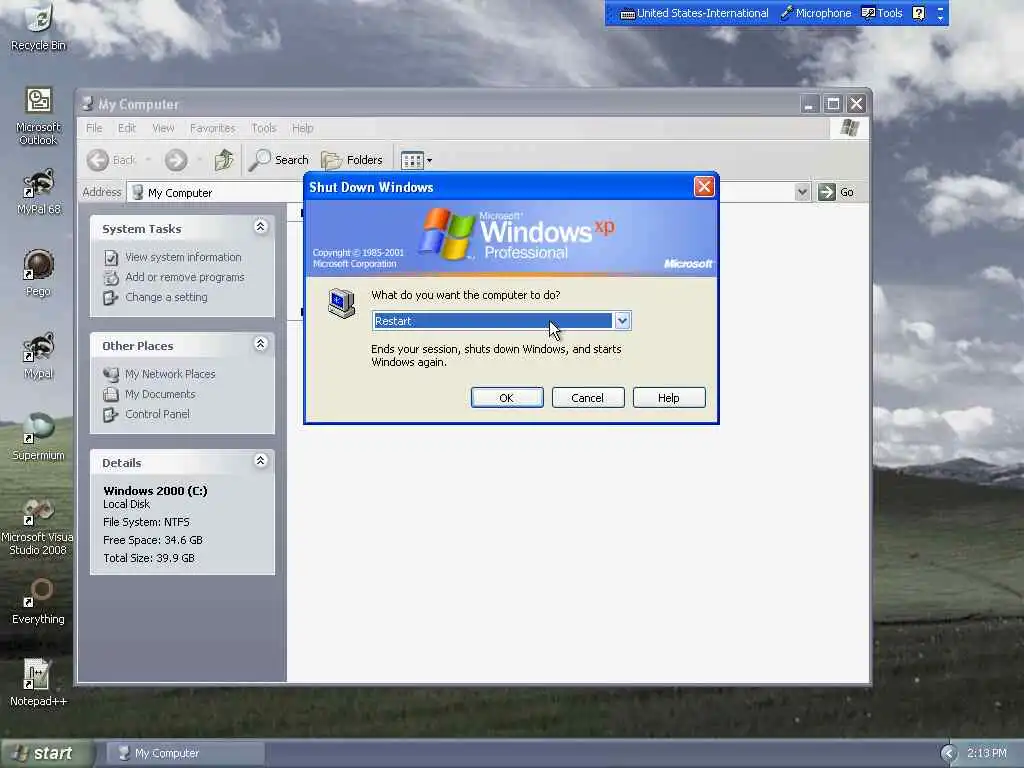1024x768 pixels.
Task: Expand hidden tray icons arrow
Action: (950, 754)
